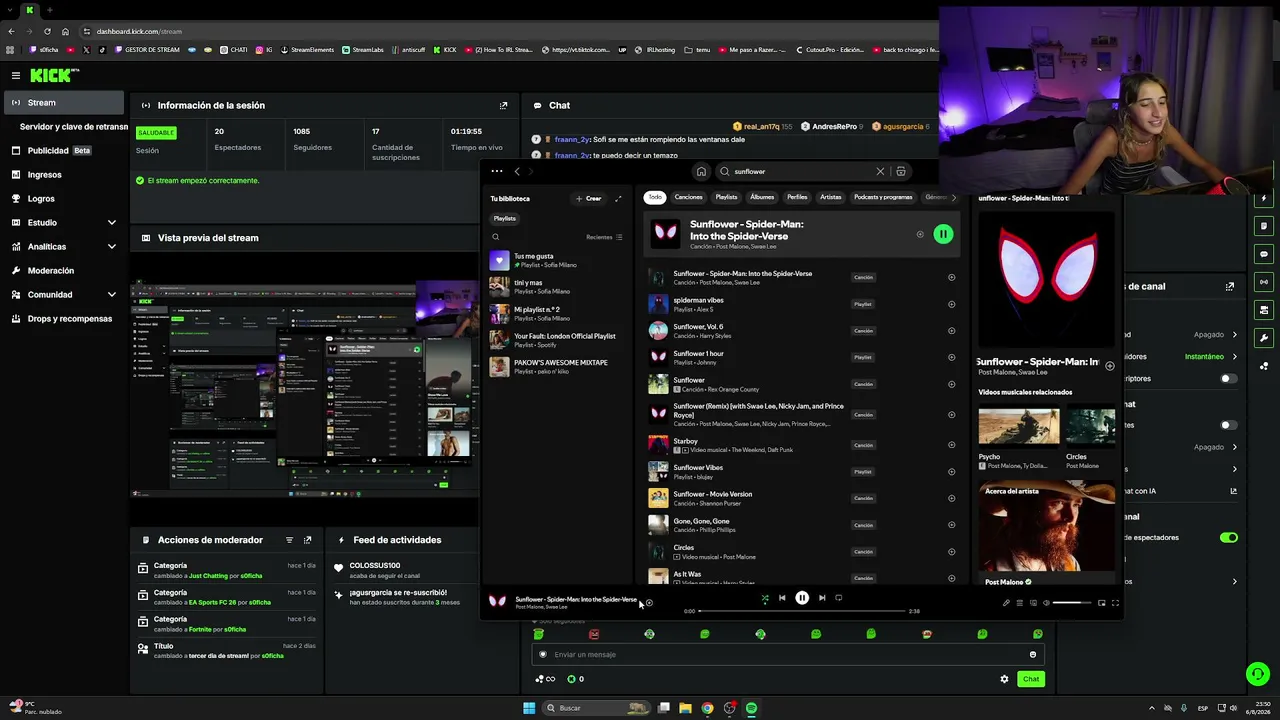Image resolution: width=1280 pixels, height=720 pixels.
Task: Add spiderman vibes playlist to library
Action: tap(951, 304)
